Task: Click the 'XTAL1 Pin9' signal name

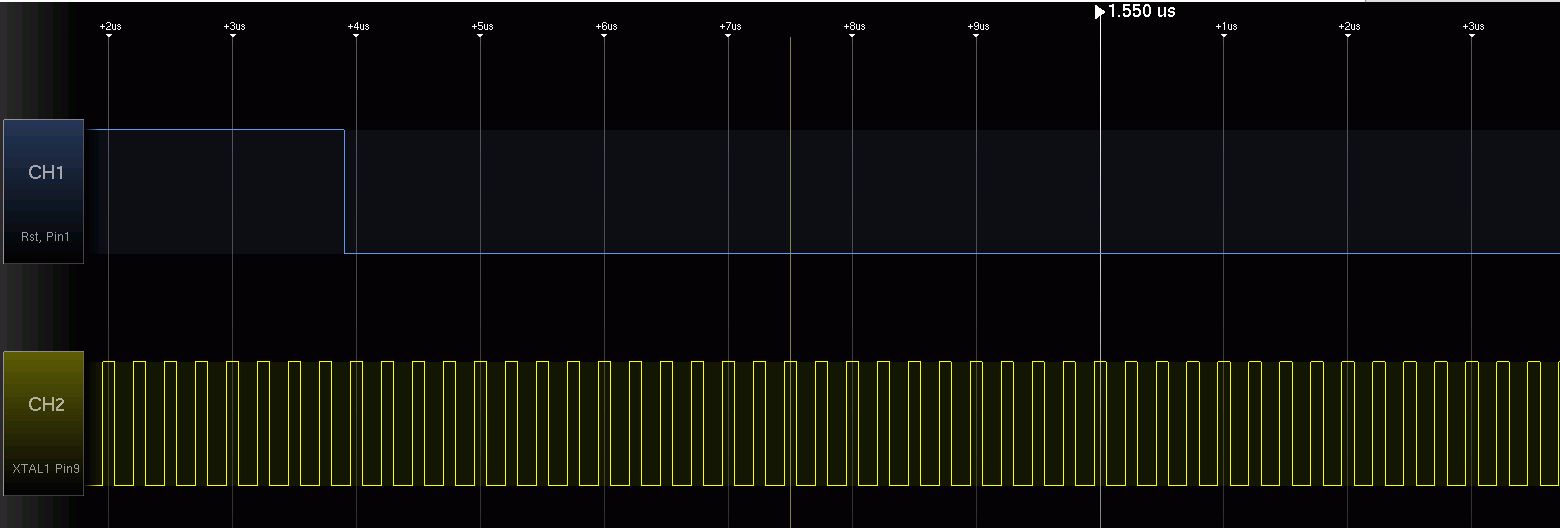Action: click(x=45, y=467)
